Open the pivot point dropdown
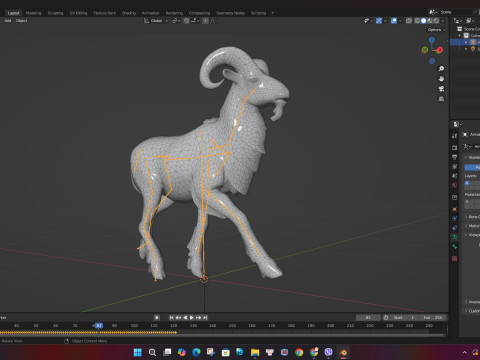This screenshot has height=360, width=480. click(176, 21)
